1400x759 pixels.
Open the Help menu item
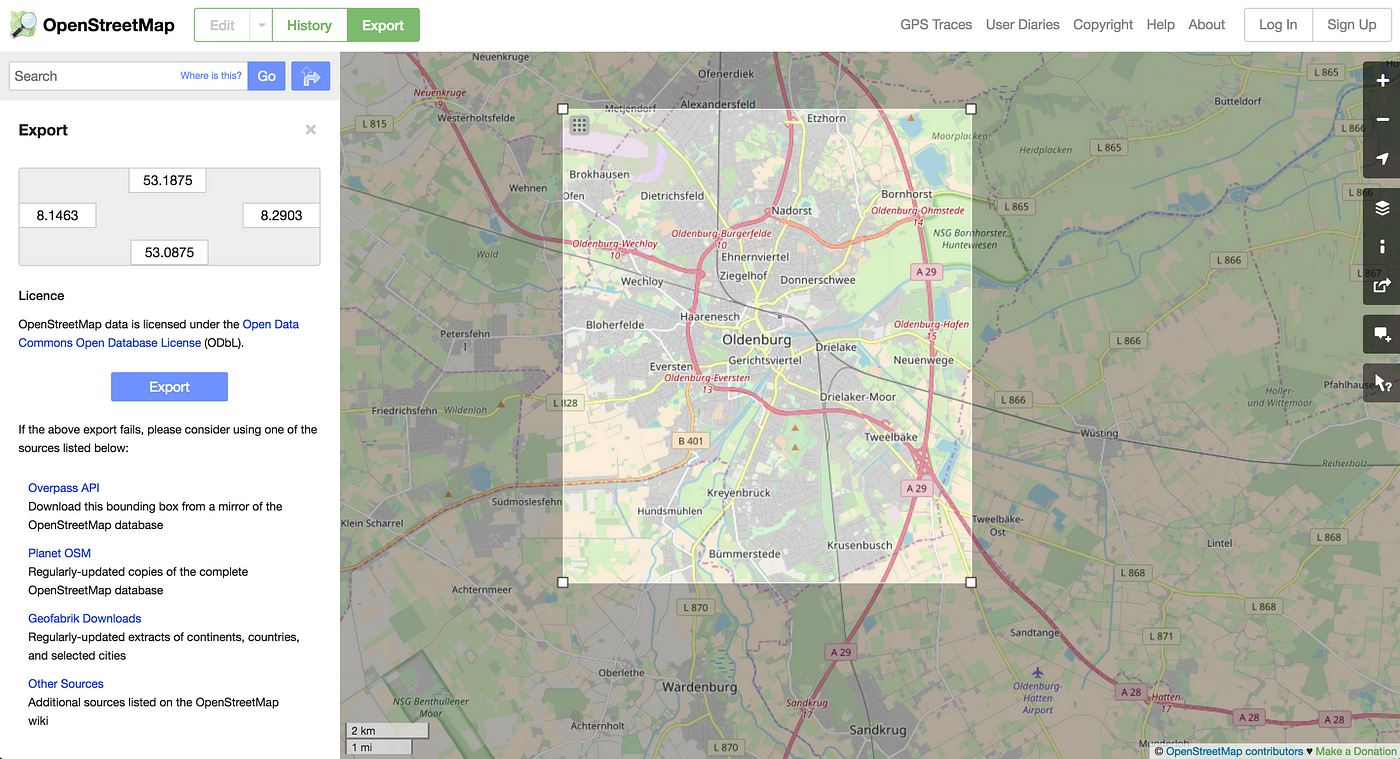tap(1160, 25)
